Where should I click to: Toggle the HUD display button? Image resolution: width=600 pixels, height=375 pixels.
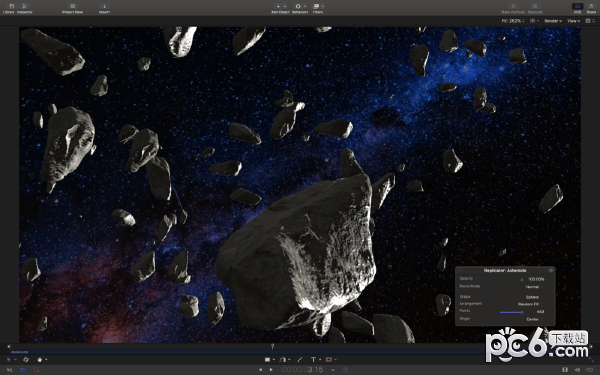(x=577, y=8)
